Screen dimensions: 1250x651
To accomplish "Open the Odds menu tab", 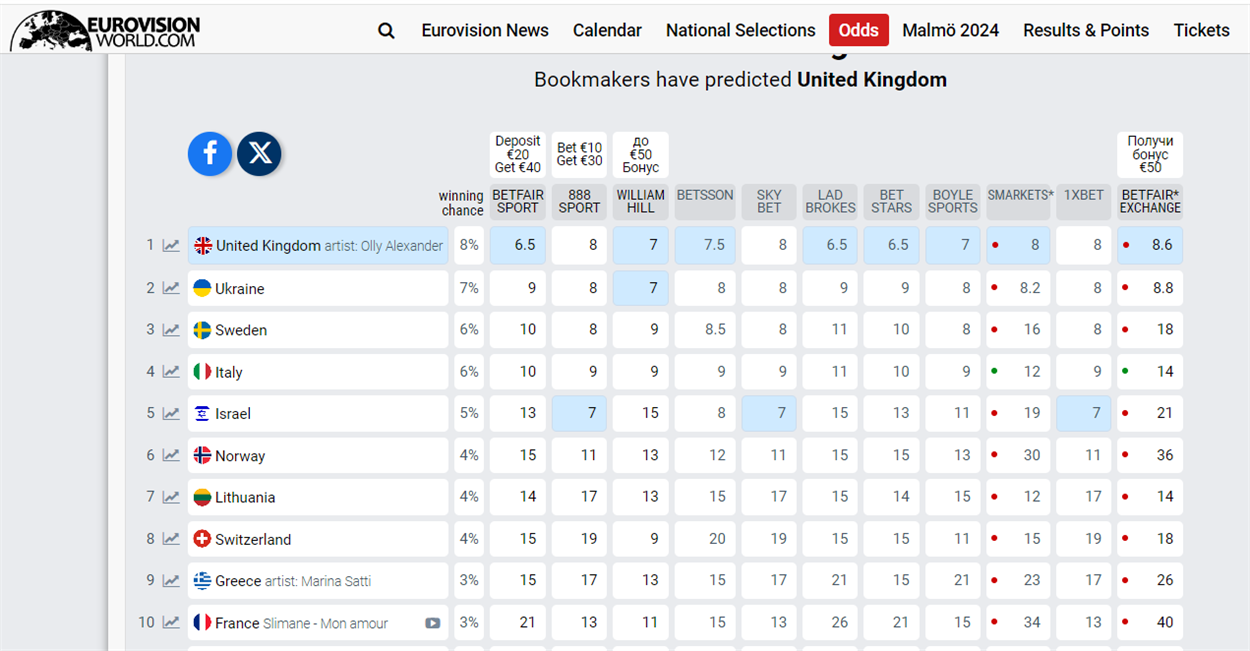I will click(859, 30).
